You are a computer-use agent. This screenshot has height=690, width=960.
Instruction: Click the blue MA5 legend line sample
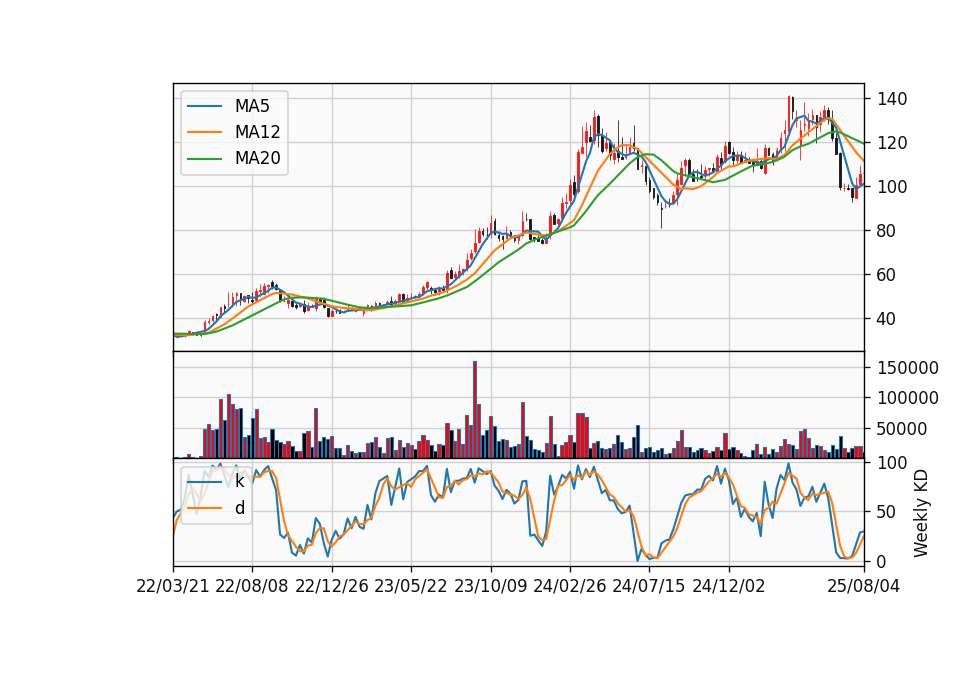point(204,106)
